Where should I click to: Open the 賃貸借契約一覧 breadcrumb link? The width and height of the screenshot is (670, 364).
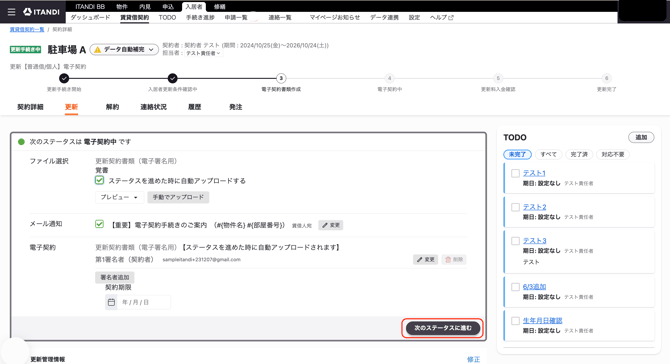(x=27, y=29)
